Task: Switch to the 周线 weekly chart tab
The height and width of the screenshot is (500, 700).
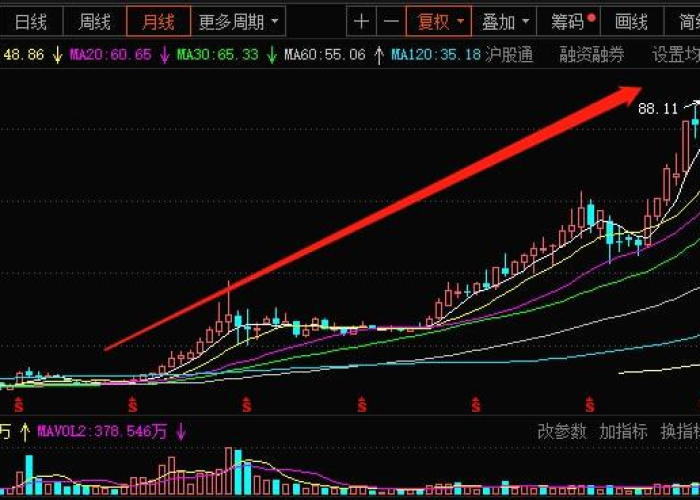Action: tap(95, 21)
